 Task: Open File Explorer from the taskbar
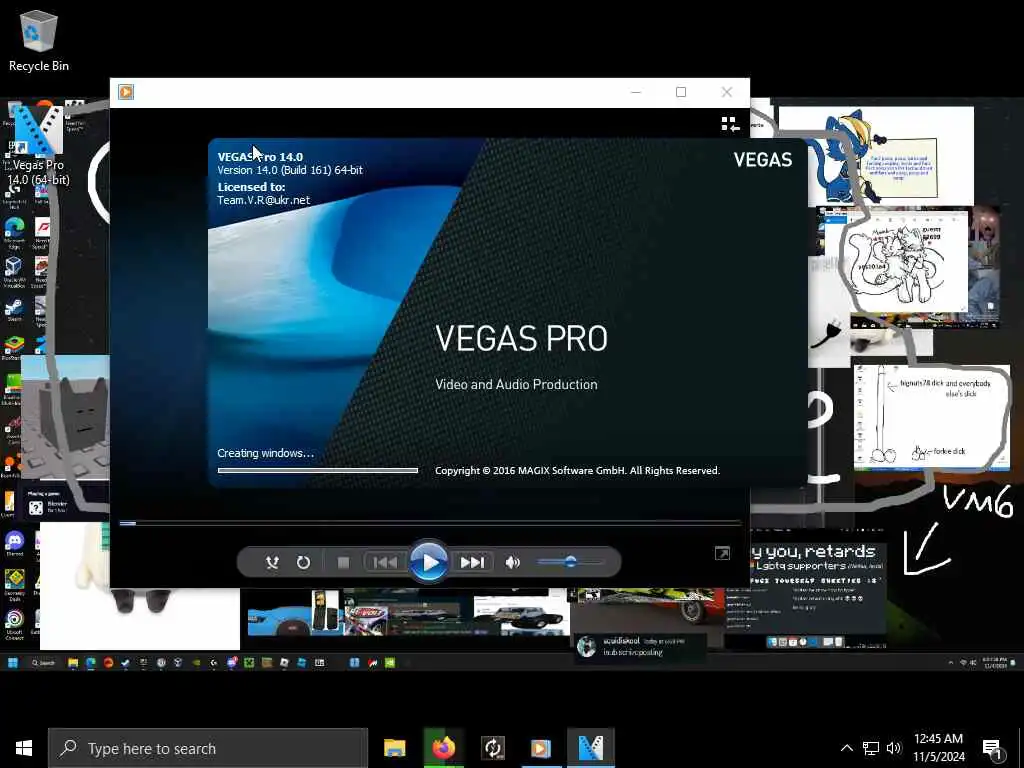point(394,748)
